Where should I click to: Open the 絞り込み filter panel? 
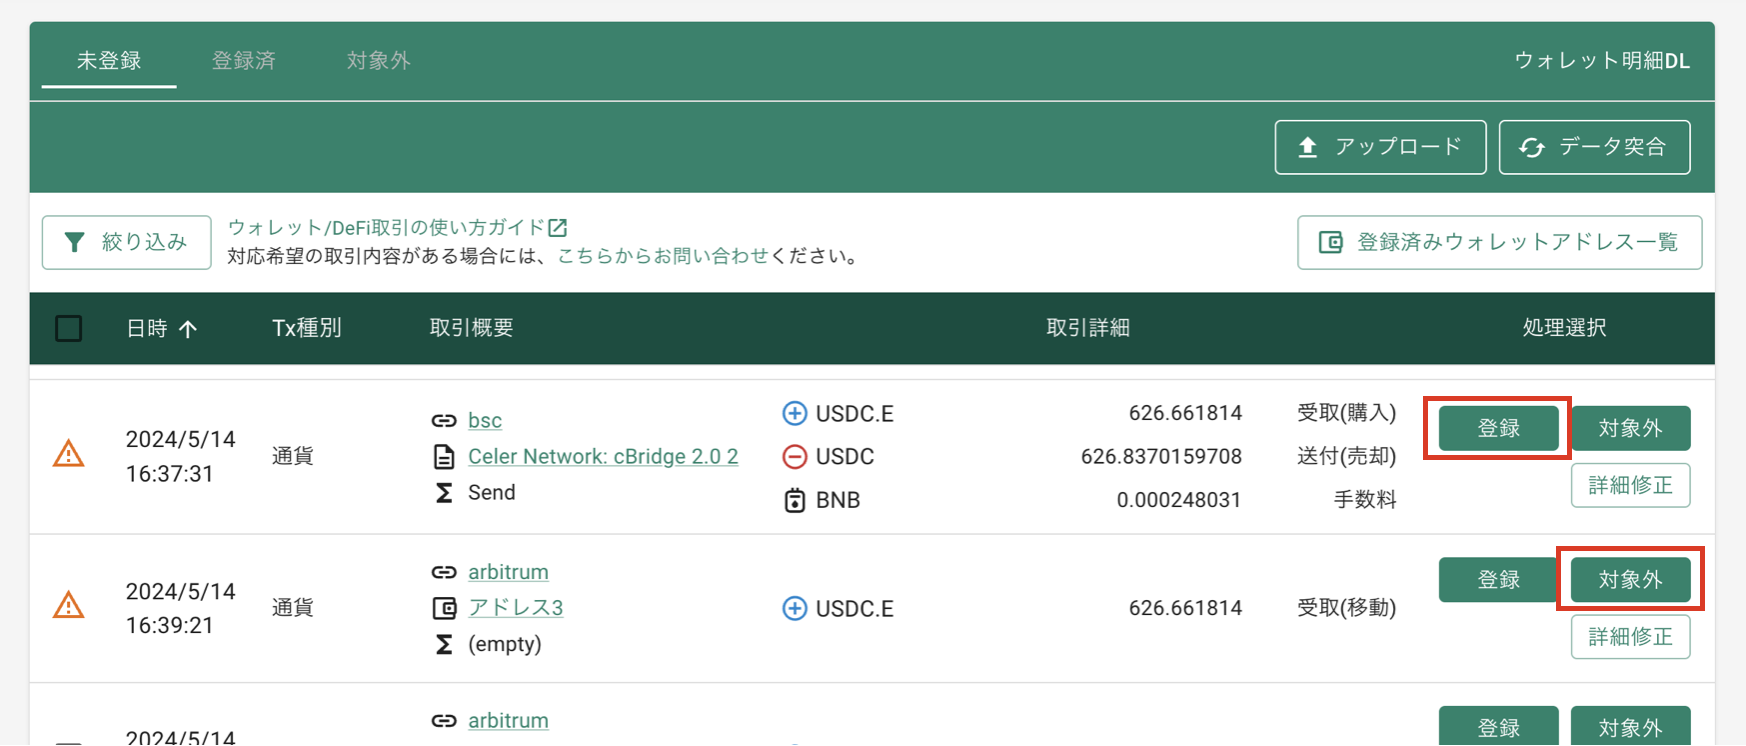tap(127, 242)
